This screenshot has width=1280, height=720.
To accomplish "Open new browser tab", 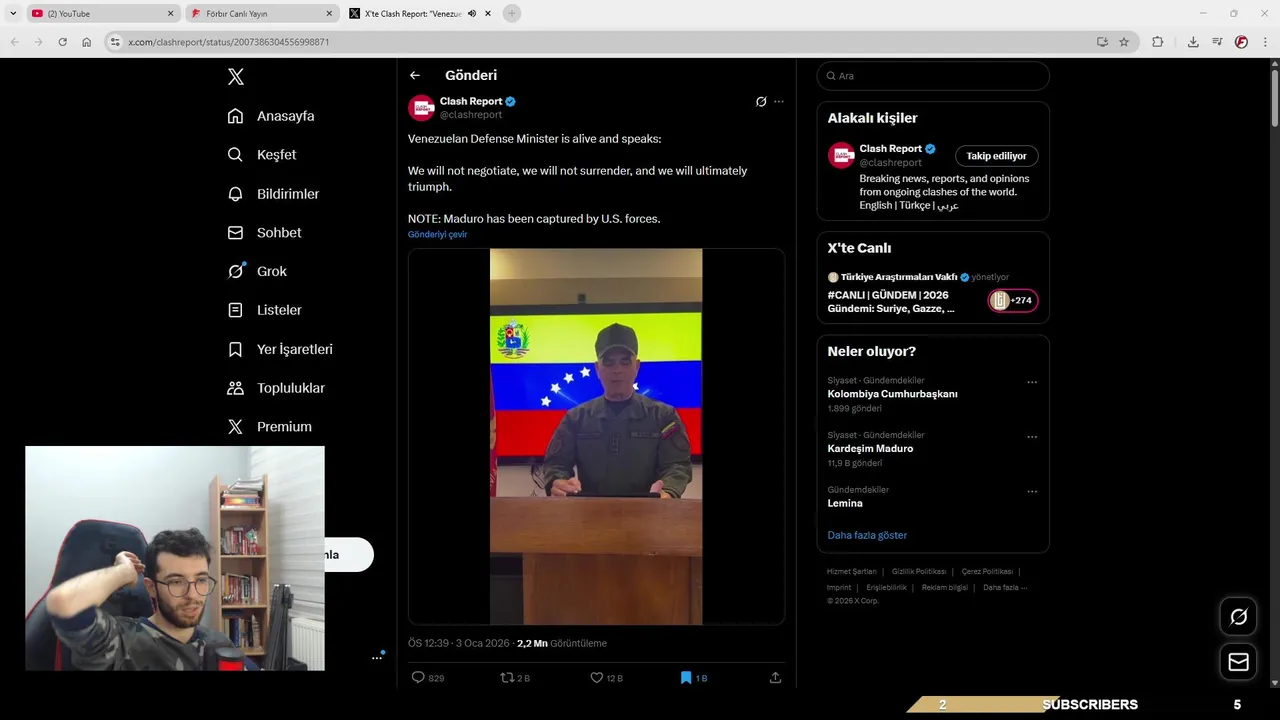I will 512,14.
